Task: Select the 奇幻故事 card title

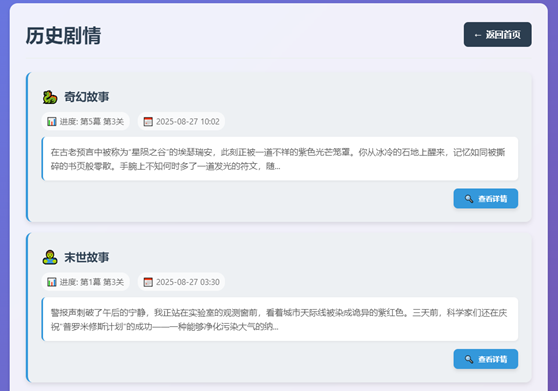Action: click(86, 97)
